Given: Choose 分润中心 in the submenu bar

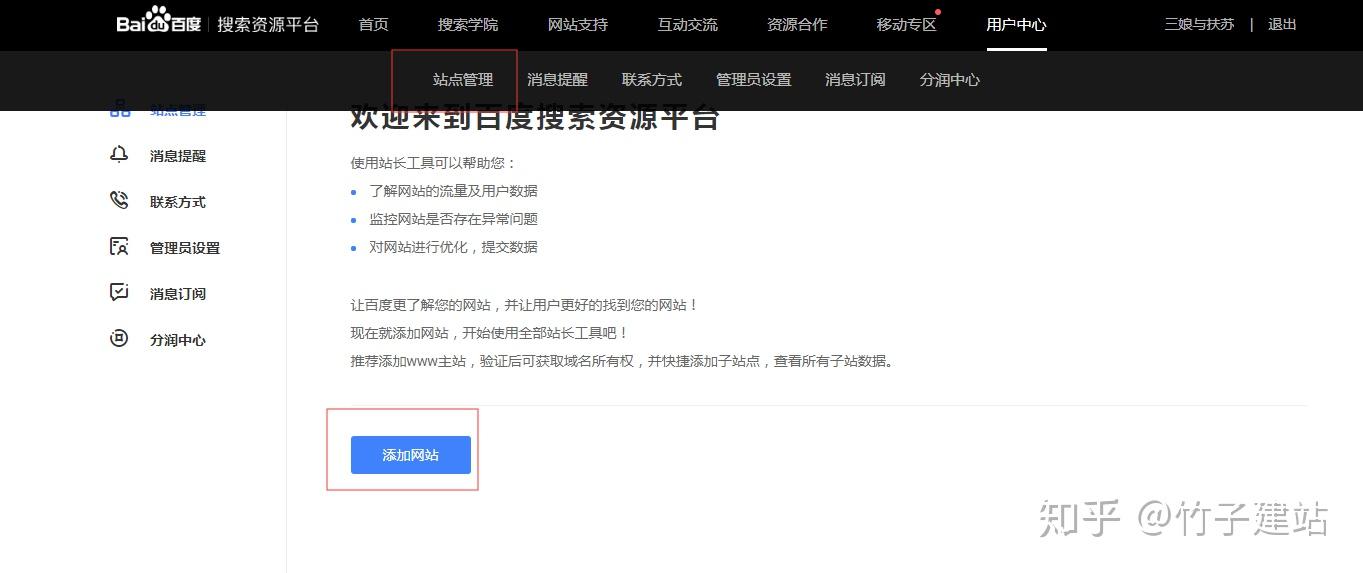Looking at the screenshot, I should (950, 80).
